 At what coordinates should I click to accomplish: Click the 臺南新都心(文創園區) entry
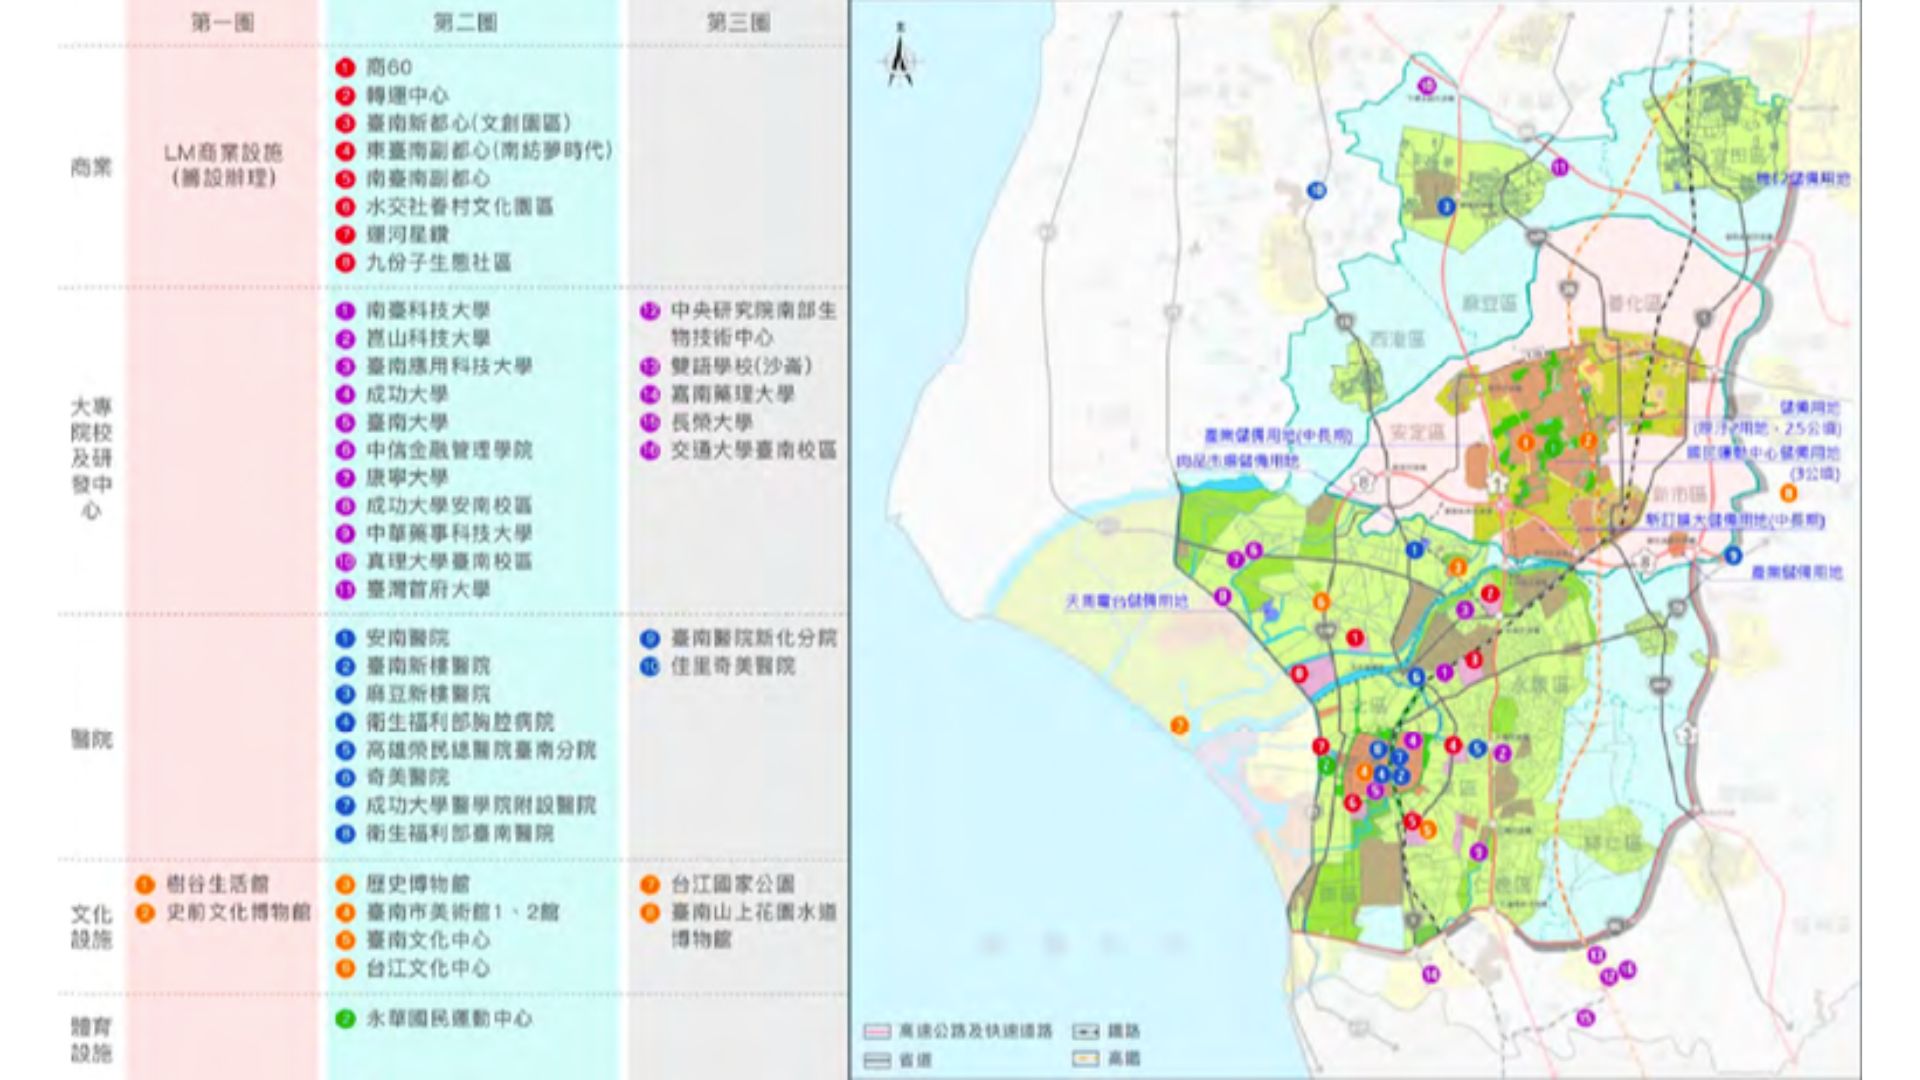click(x=468, y=123)
